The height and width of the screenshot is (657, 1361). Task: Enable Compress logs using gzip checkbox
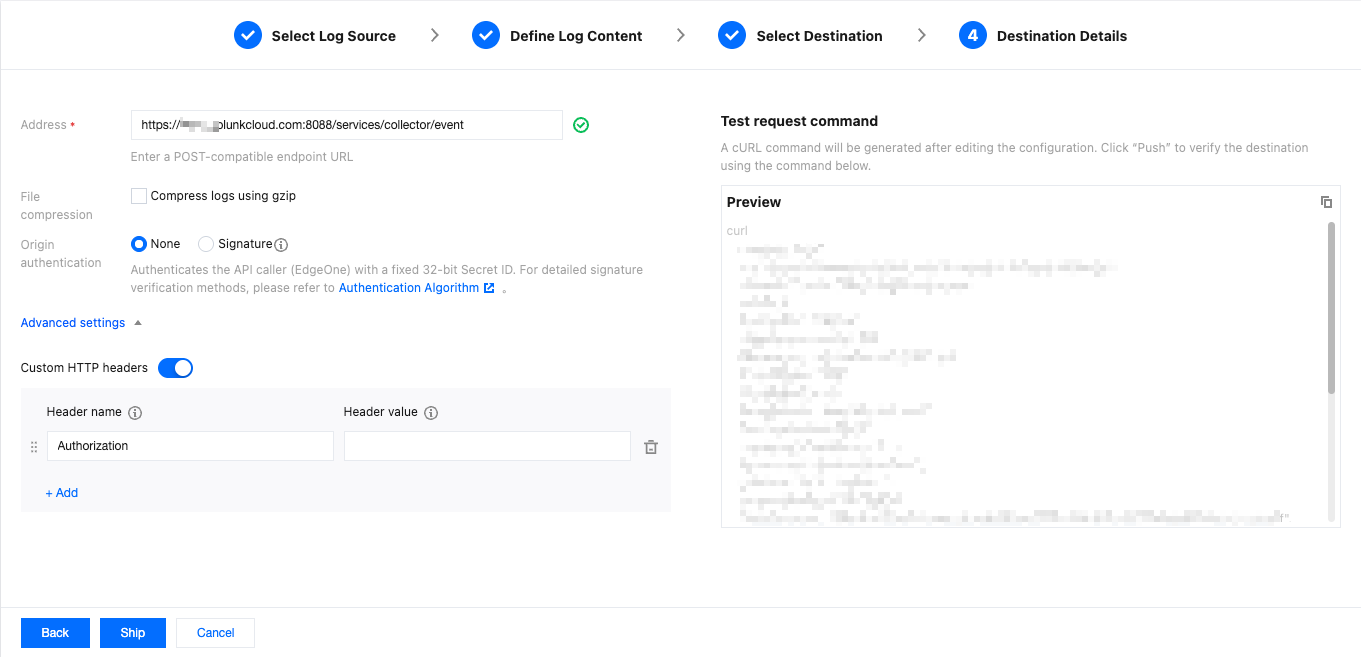(x=139, y=196)
